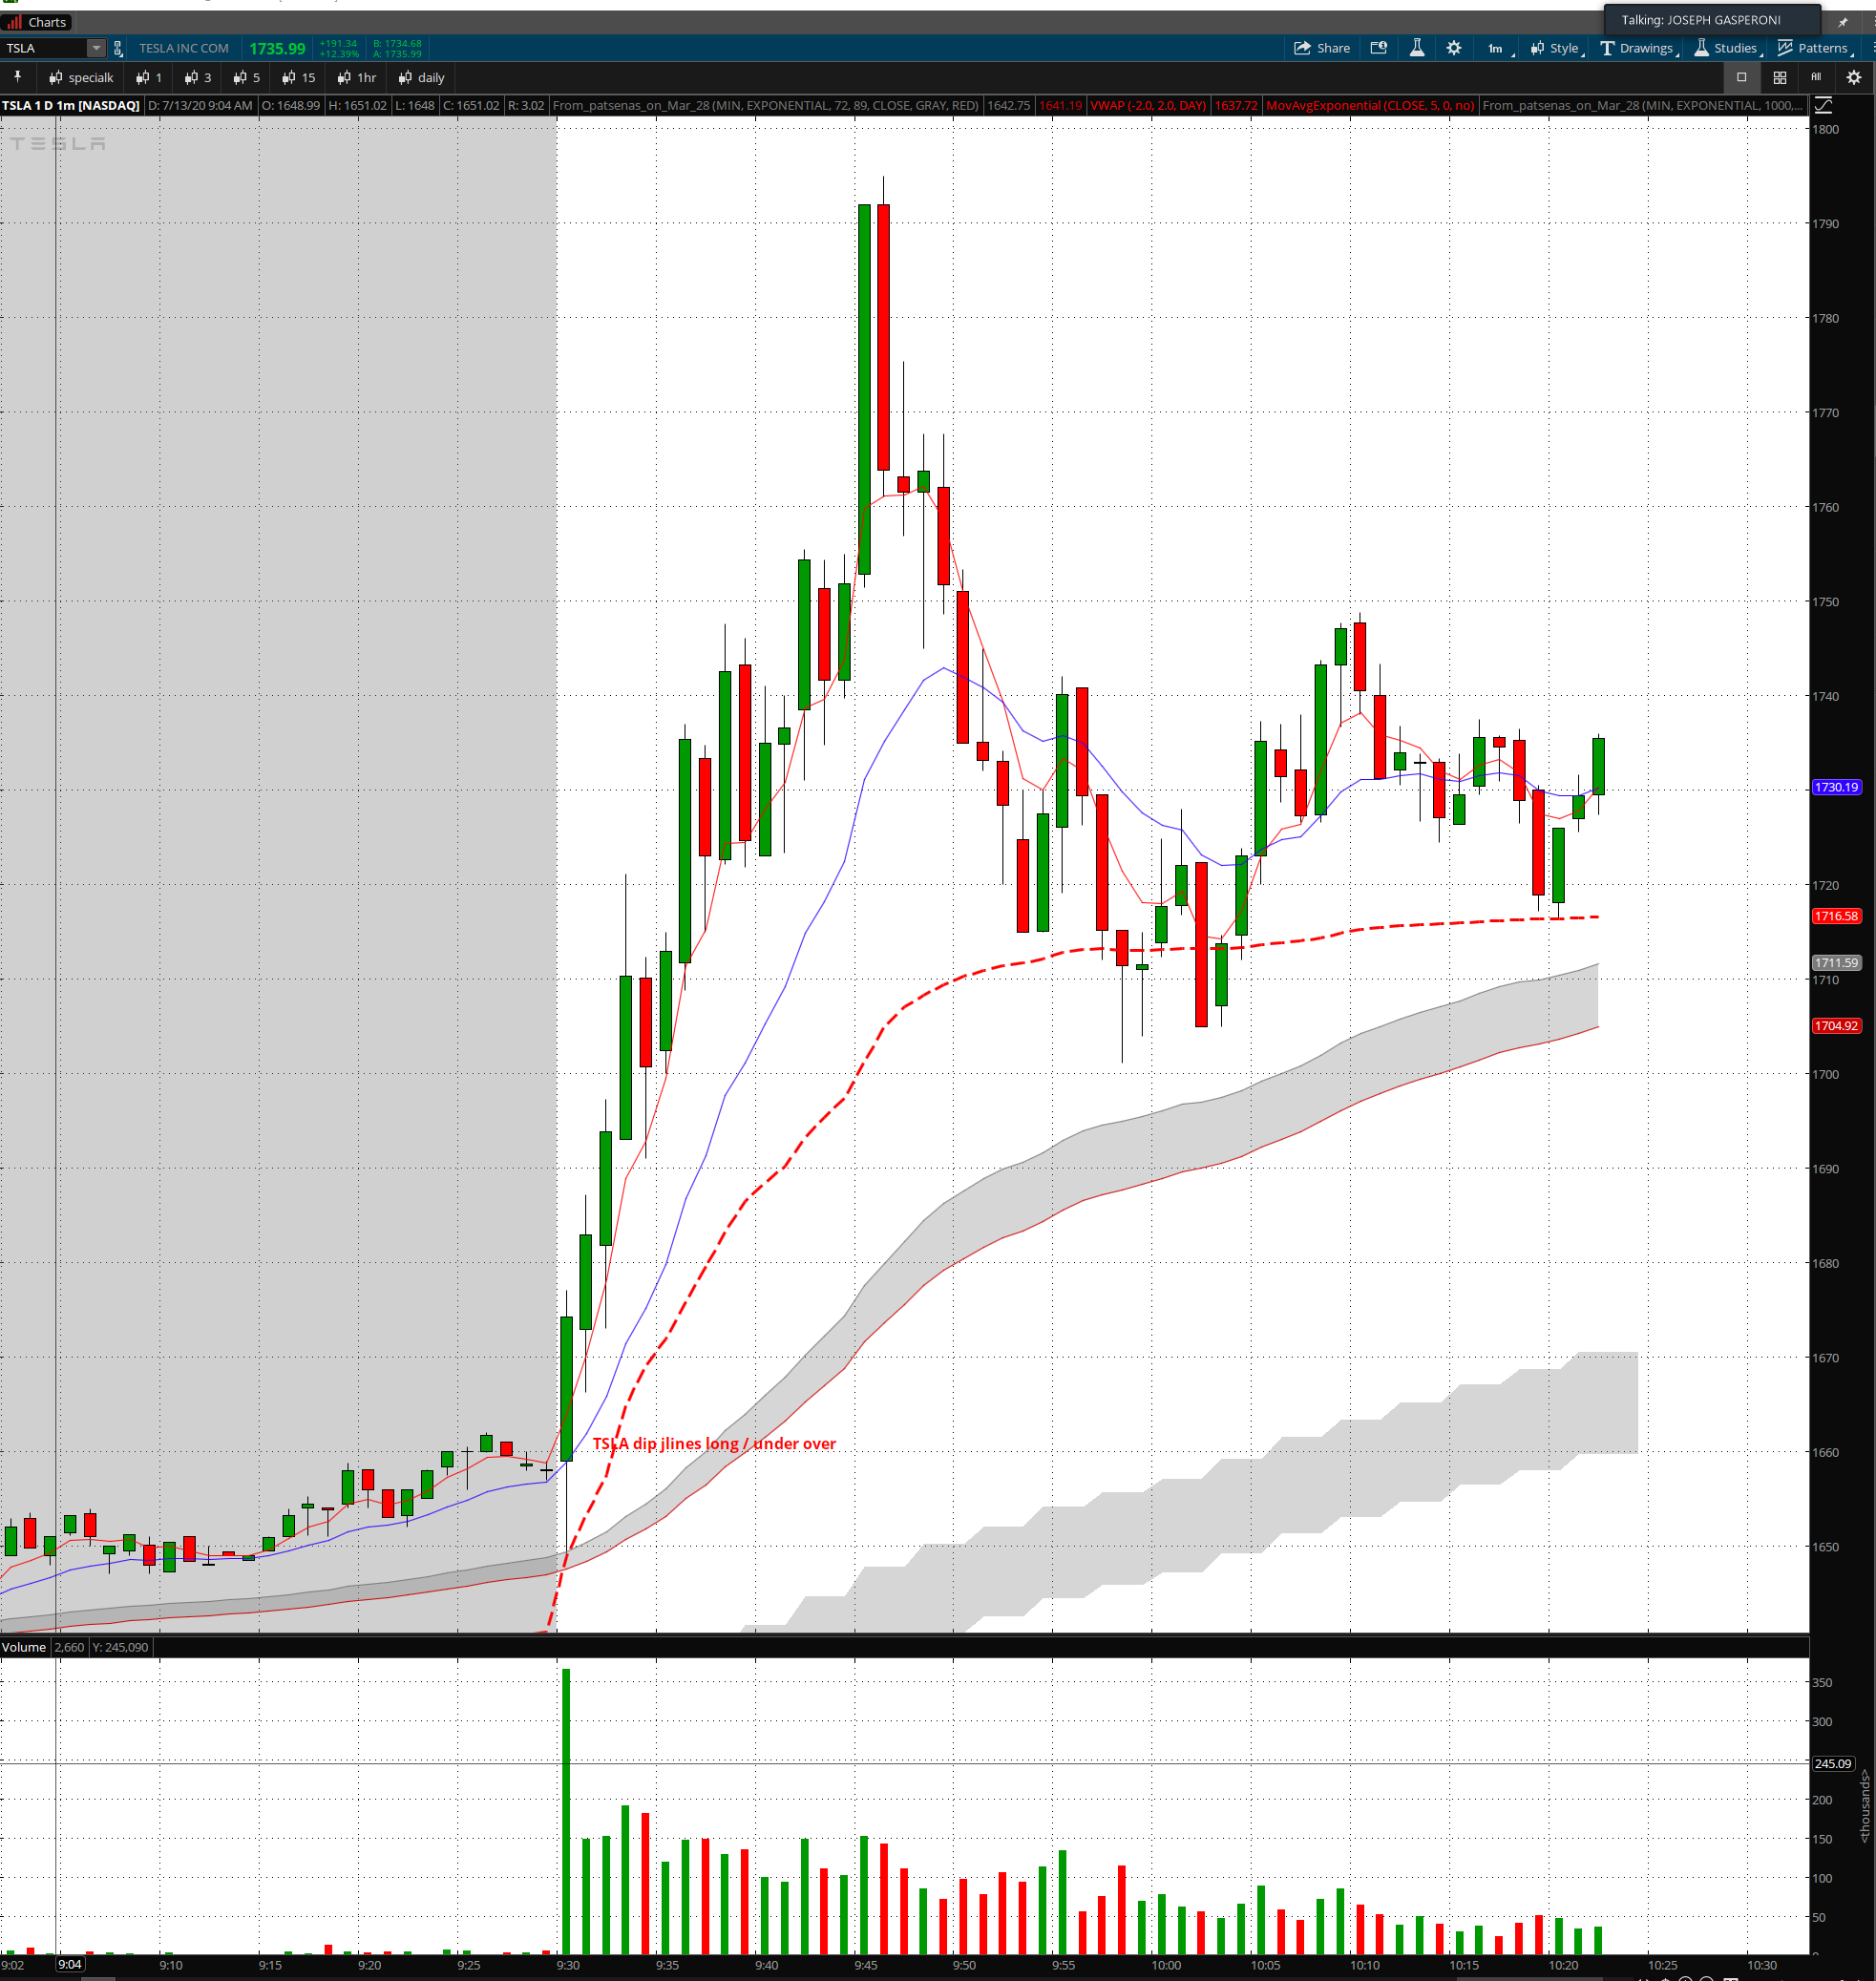Screen dimensions: 1876x1981
Task: Open chart settings gear in blue toolbar
Action: [x=1453, y=48]
